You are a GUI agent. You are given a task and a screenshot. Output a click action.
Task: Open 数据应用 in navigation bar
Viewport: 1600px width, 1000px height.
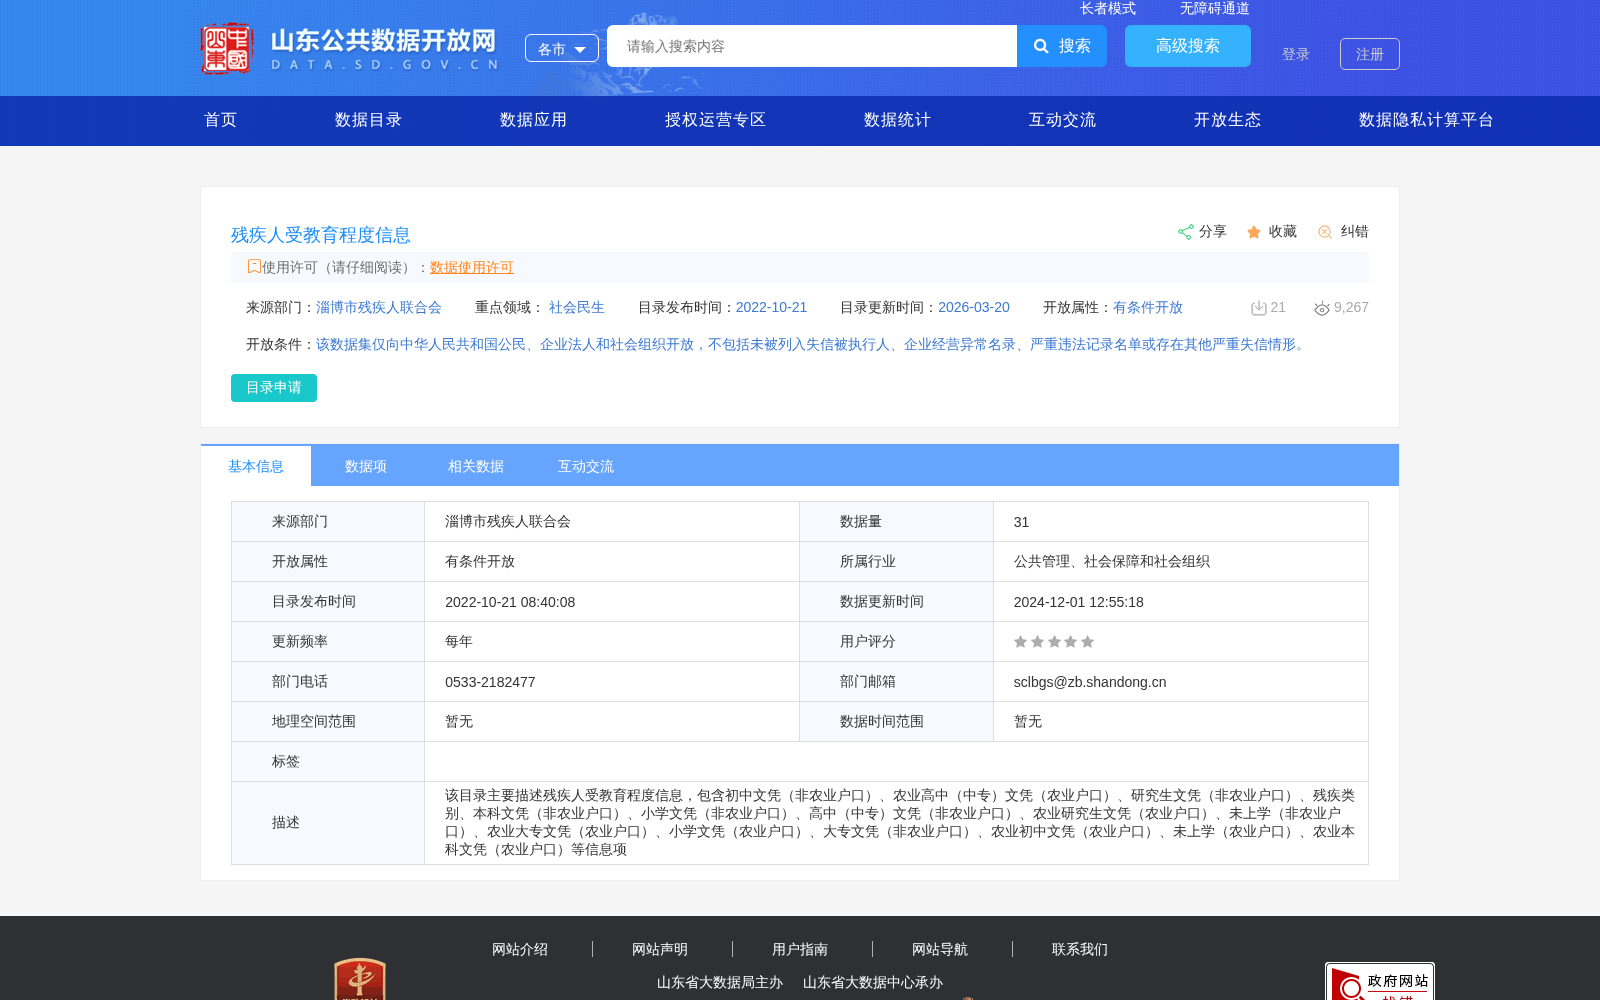533,120
